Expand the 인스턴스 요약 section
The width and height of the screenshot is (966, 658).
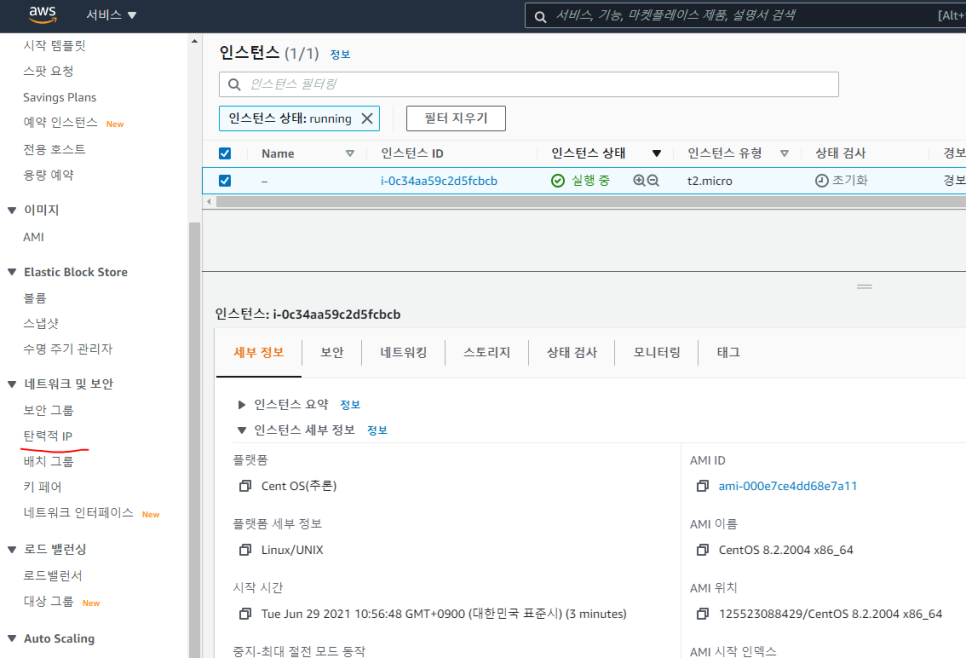[x=242, y=405]
